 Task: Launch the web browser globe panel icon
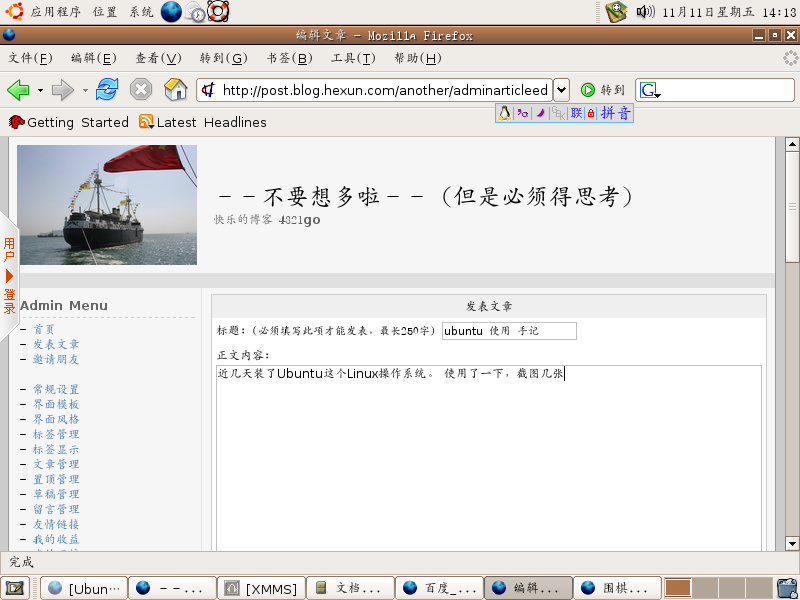pyautogui.click(x=171, y=12)
